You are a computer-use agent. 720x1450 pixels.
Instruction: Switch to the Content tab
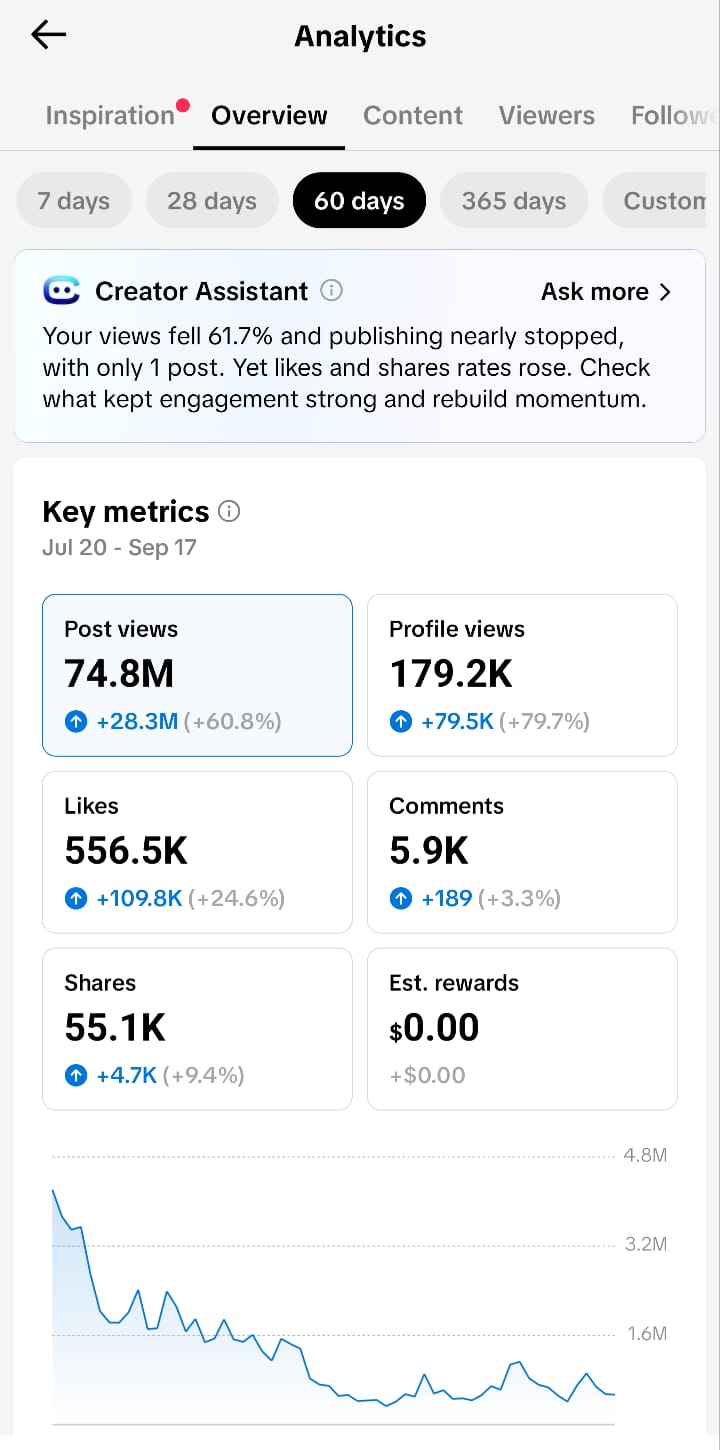tap(413, 115)
